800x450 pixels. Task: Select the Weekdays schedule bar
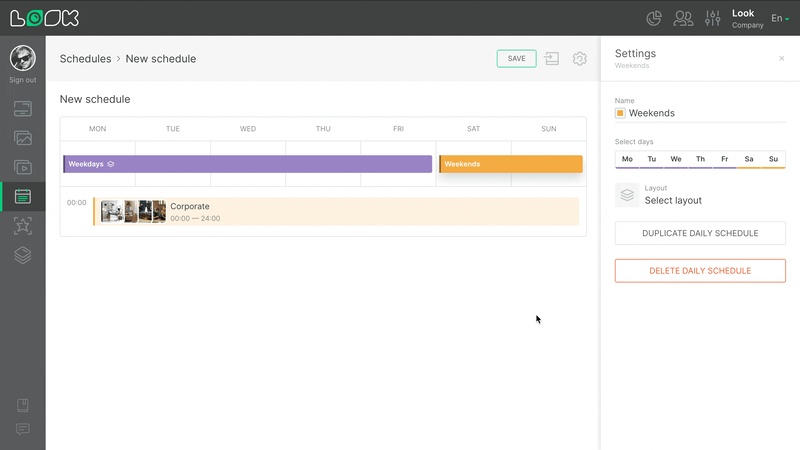pos(247,164)
